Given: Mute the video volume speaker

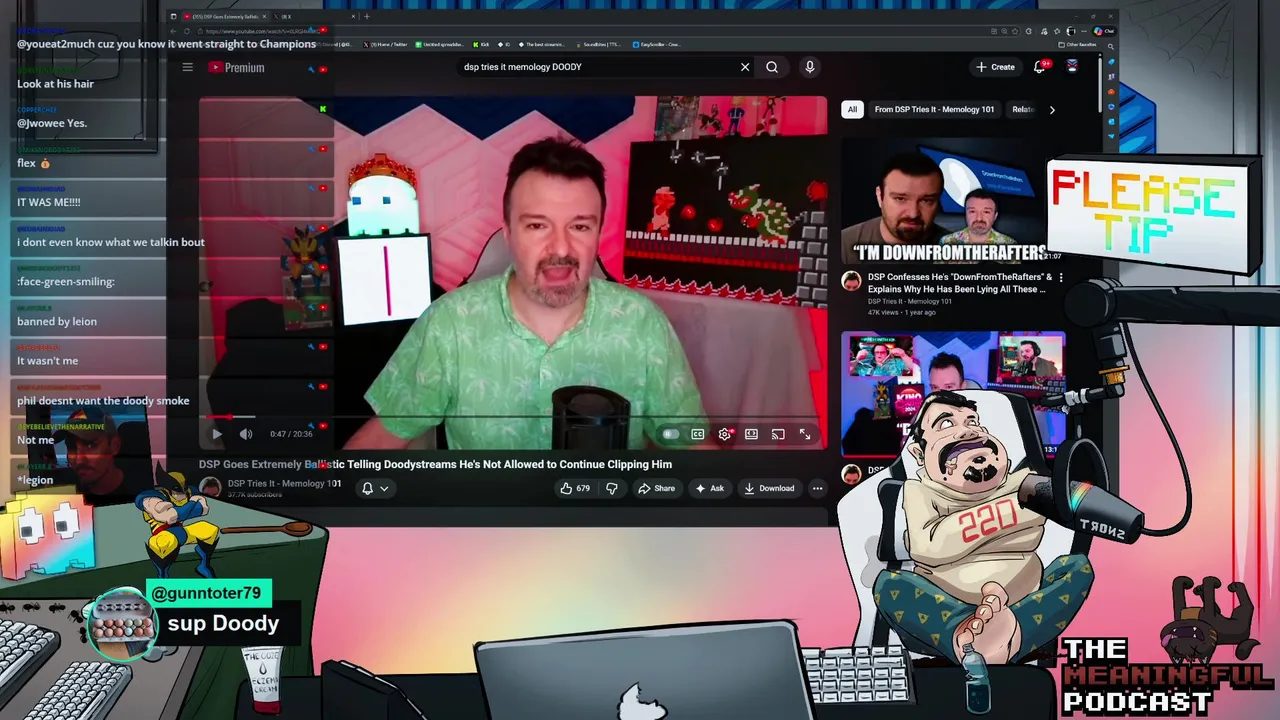Looking at the screenshot, I should pos(246,434).
